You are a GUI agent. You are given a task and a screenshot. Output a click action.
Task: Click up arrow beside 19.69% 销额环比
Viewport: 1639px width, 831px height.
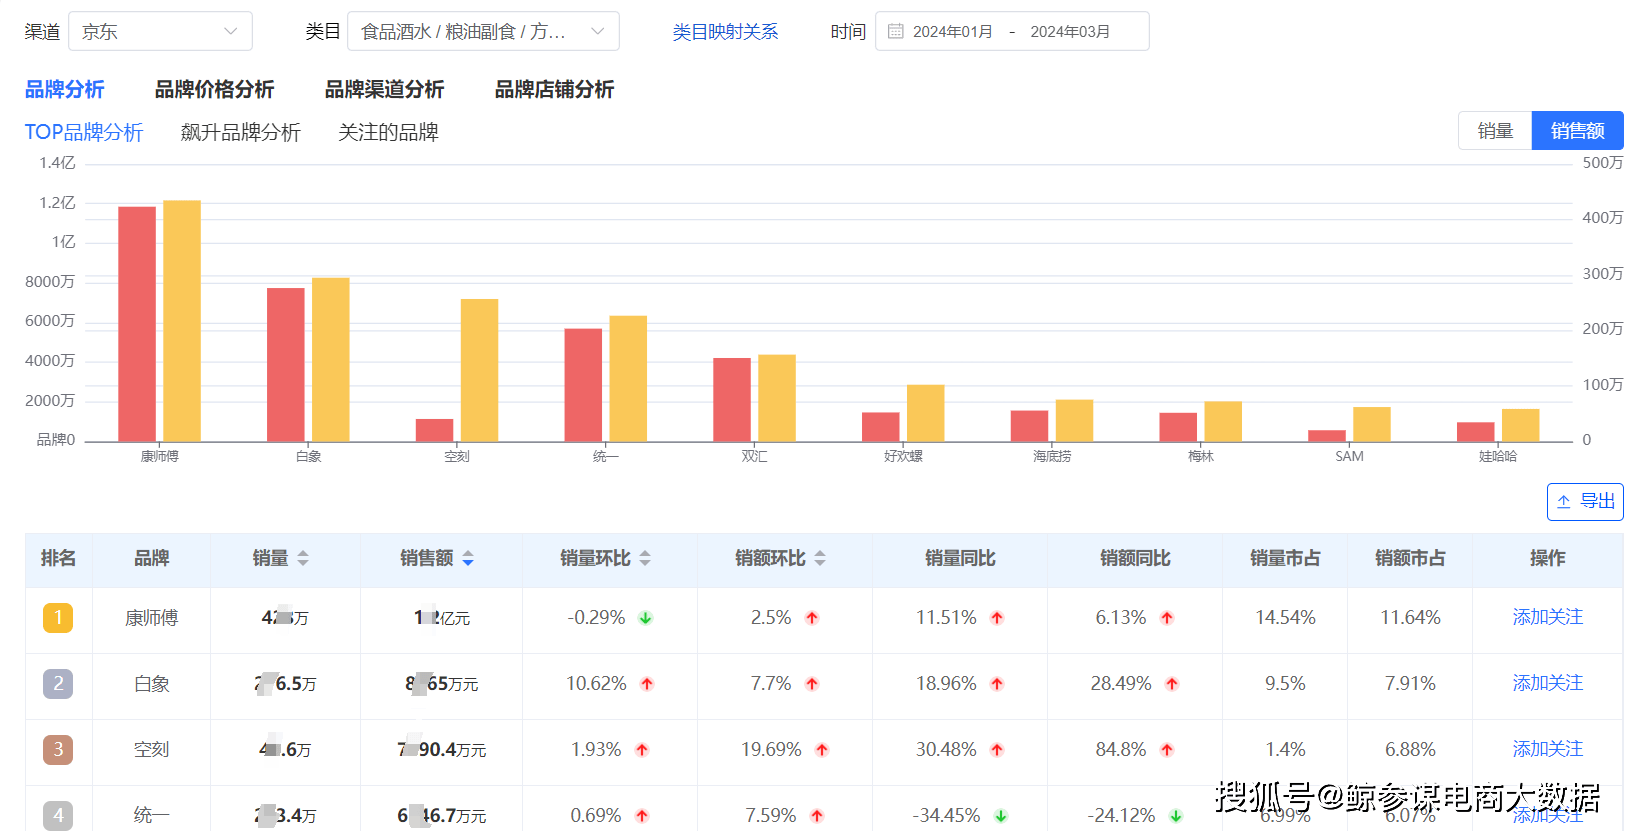tap(822, 750)
